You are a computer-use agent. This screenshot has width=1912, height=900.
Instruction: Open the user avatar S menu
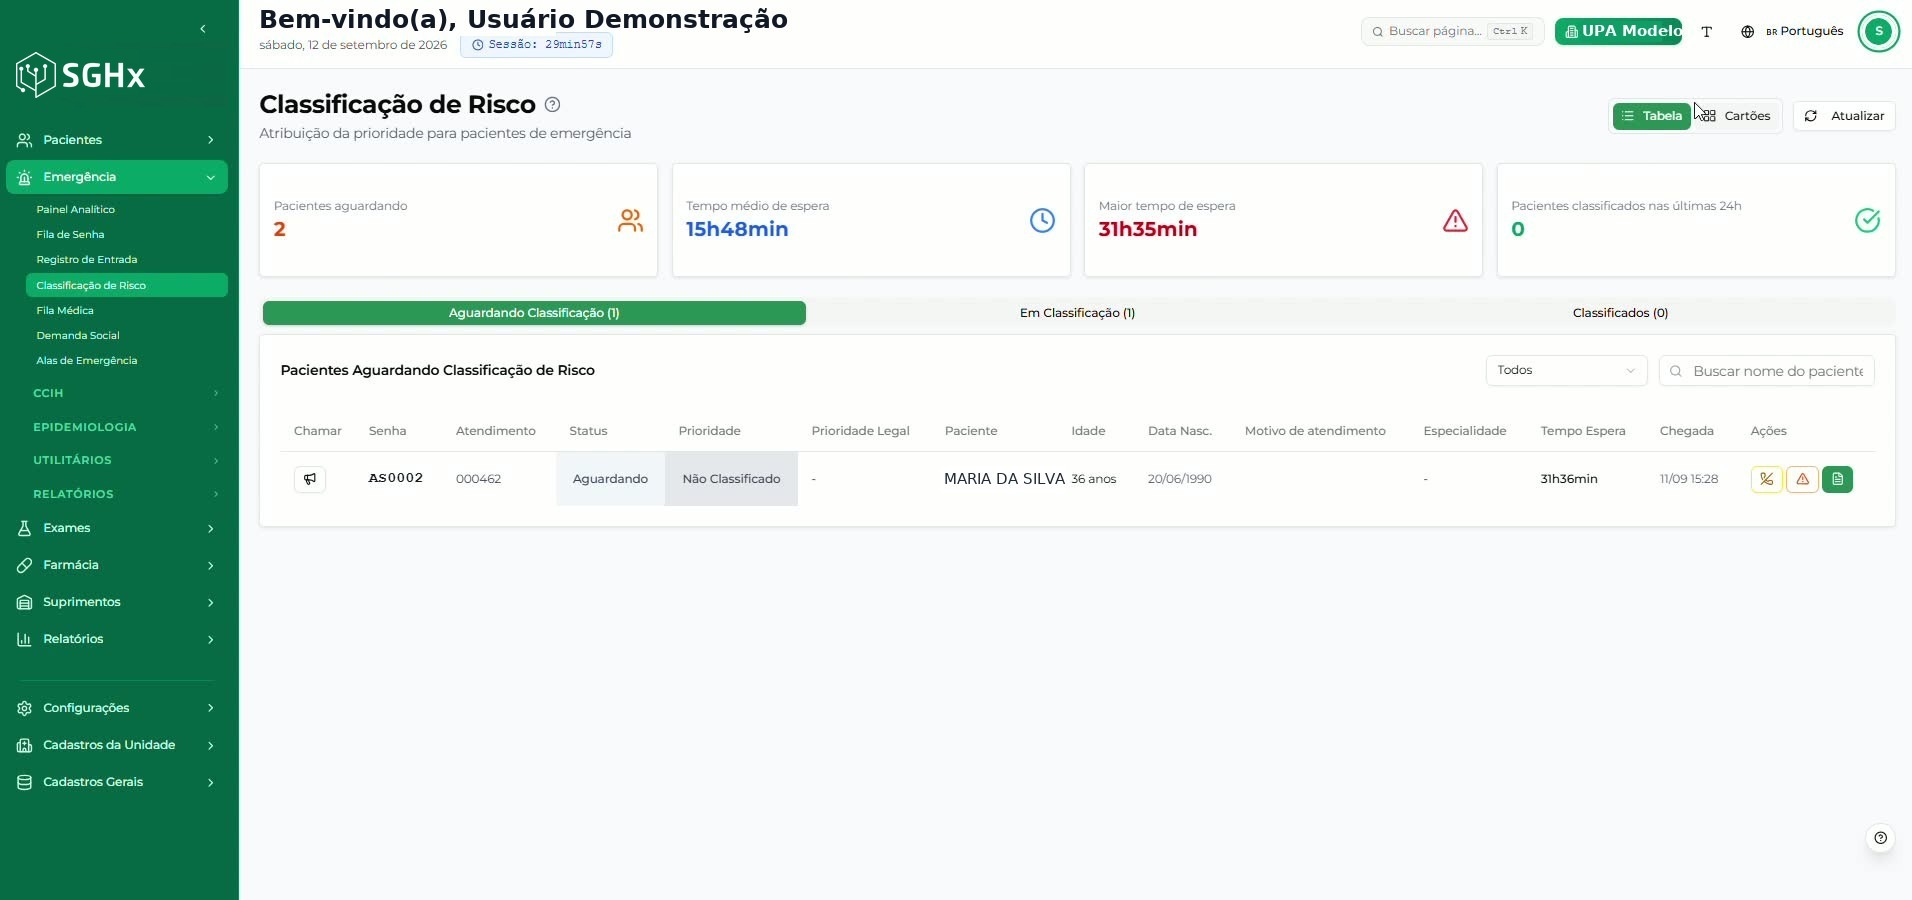coord(1879,32)
